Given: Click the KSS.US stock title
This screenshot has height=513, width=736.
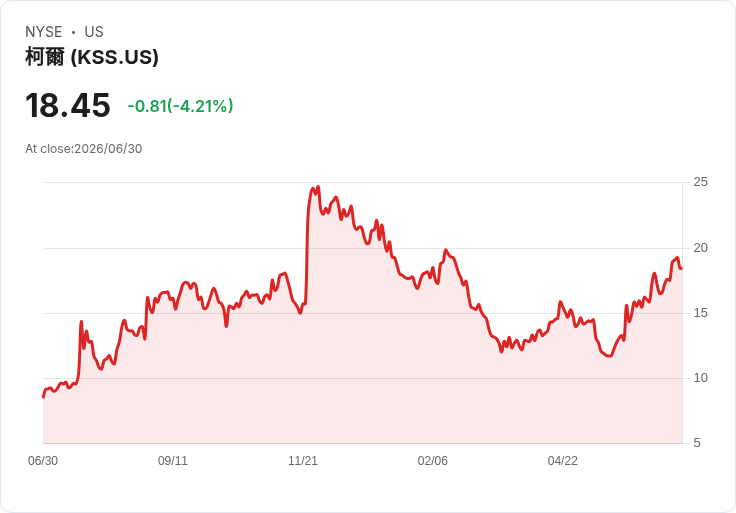Looking at the screenshot, I should pyautogui.click(x=92, y=57).
